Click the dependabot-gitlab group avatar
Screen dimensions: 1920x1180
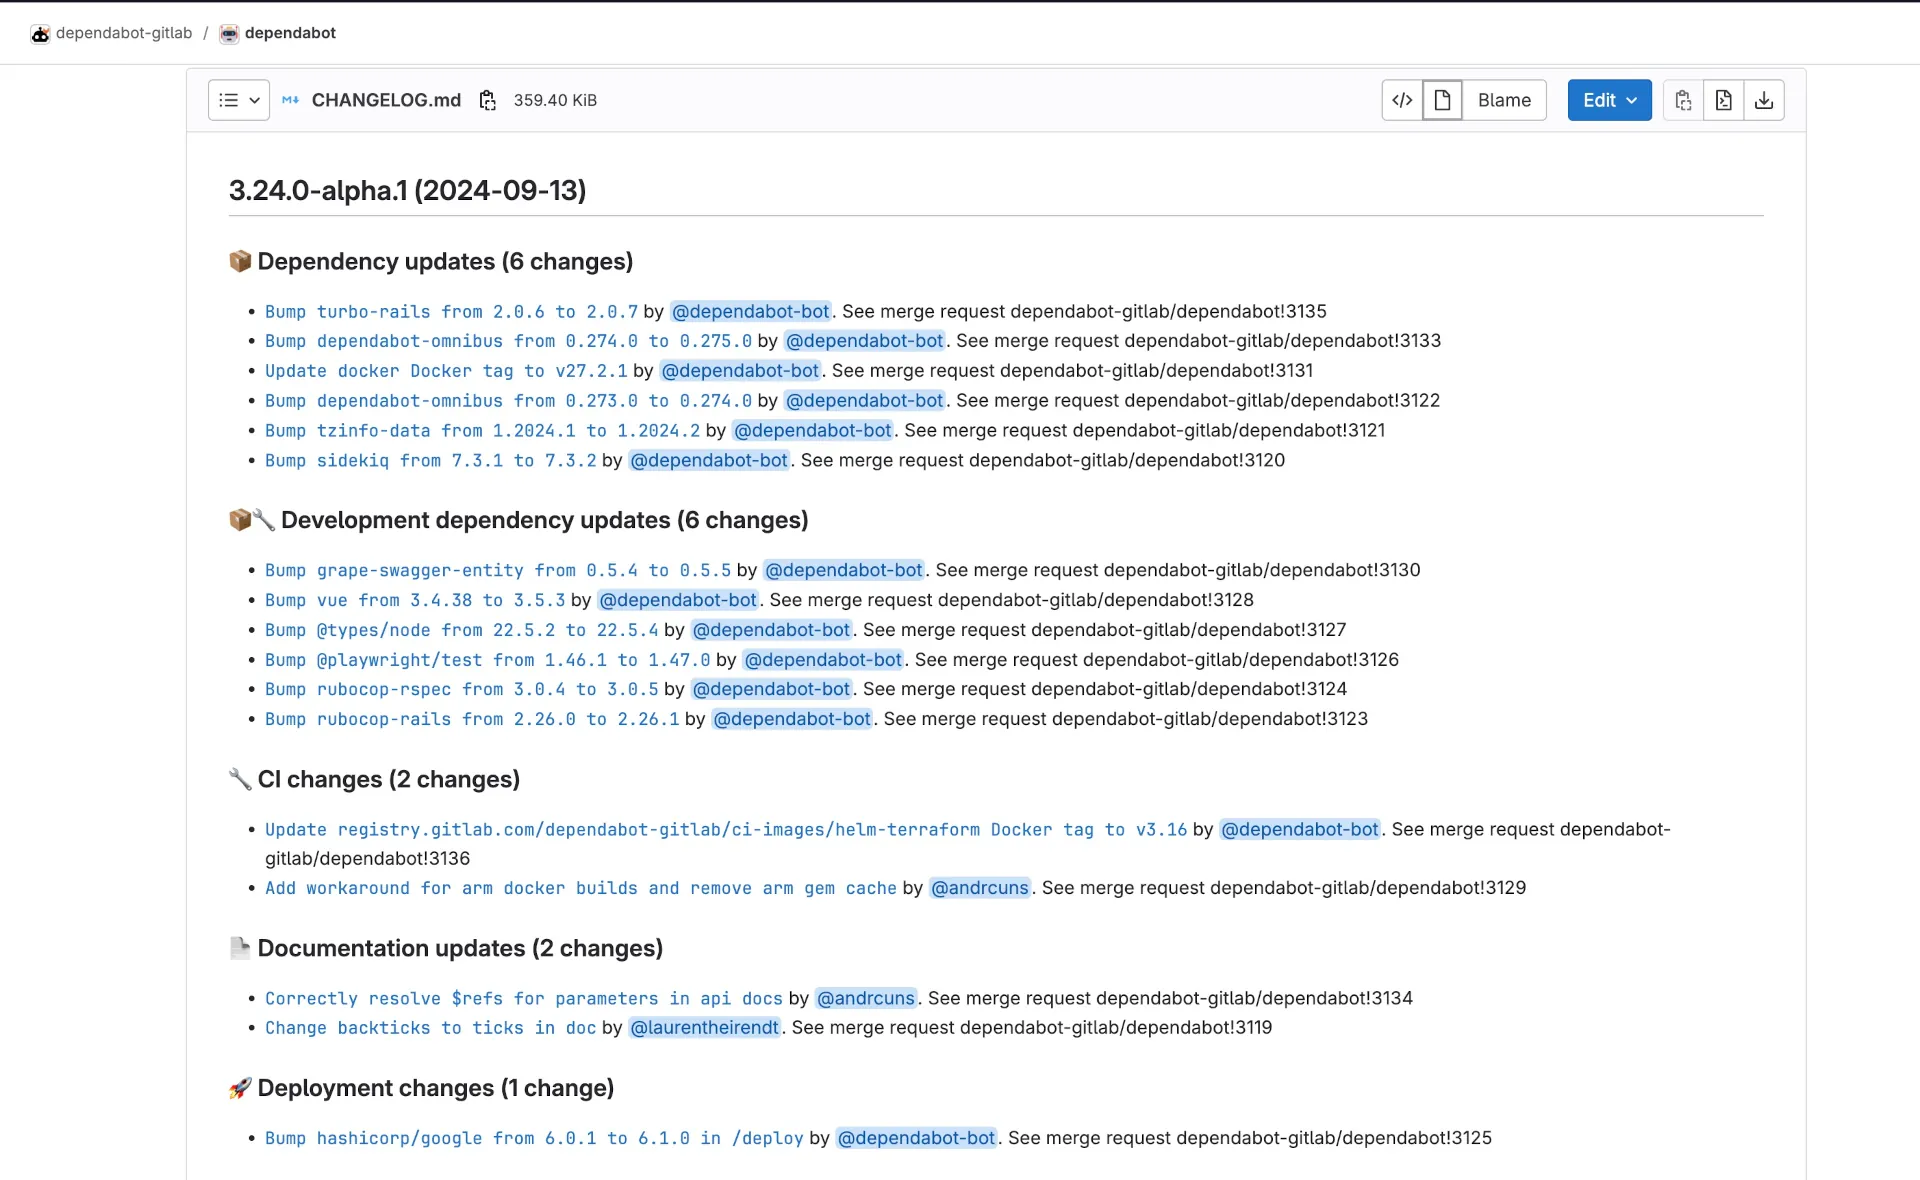click(x=40, y=34)
